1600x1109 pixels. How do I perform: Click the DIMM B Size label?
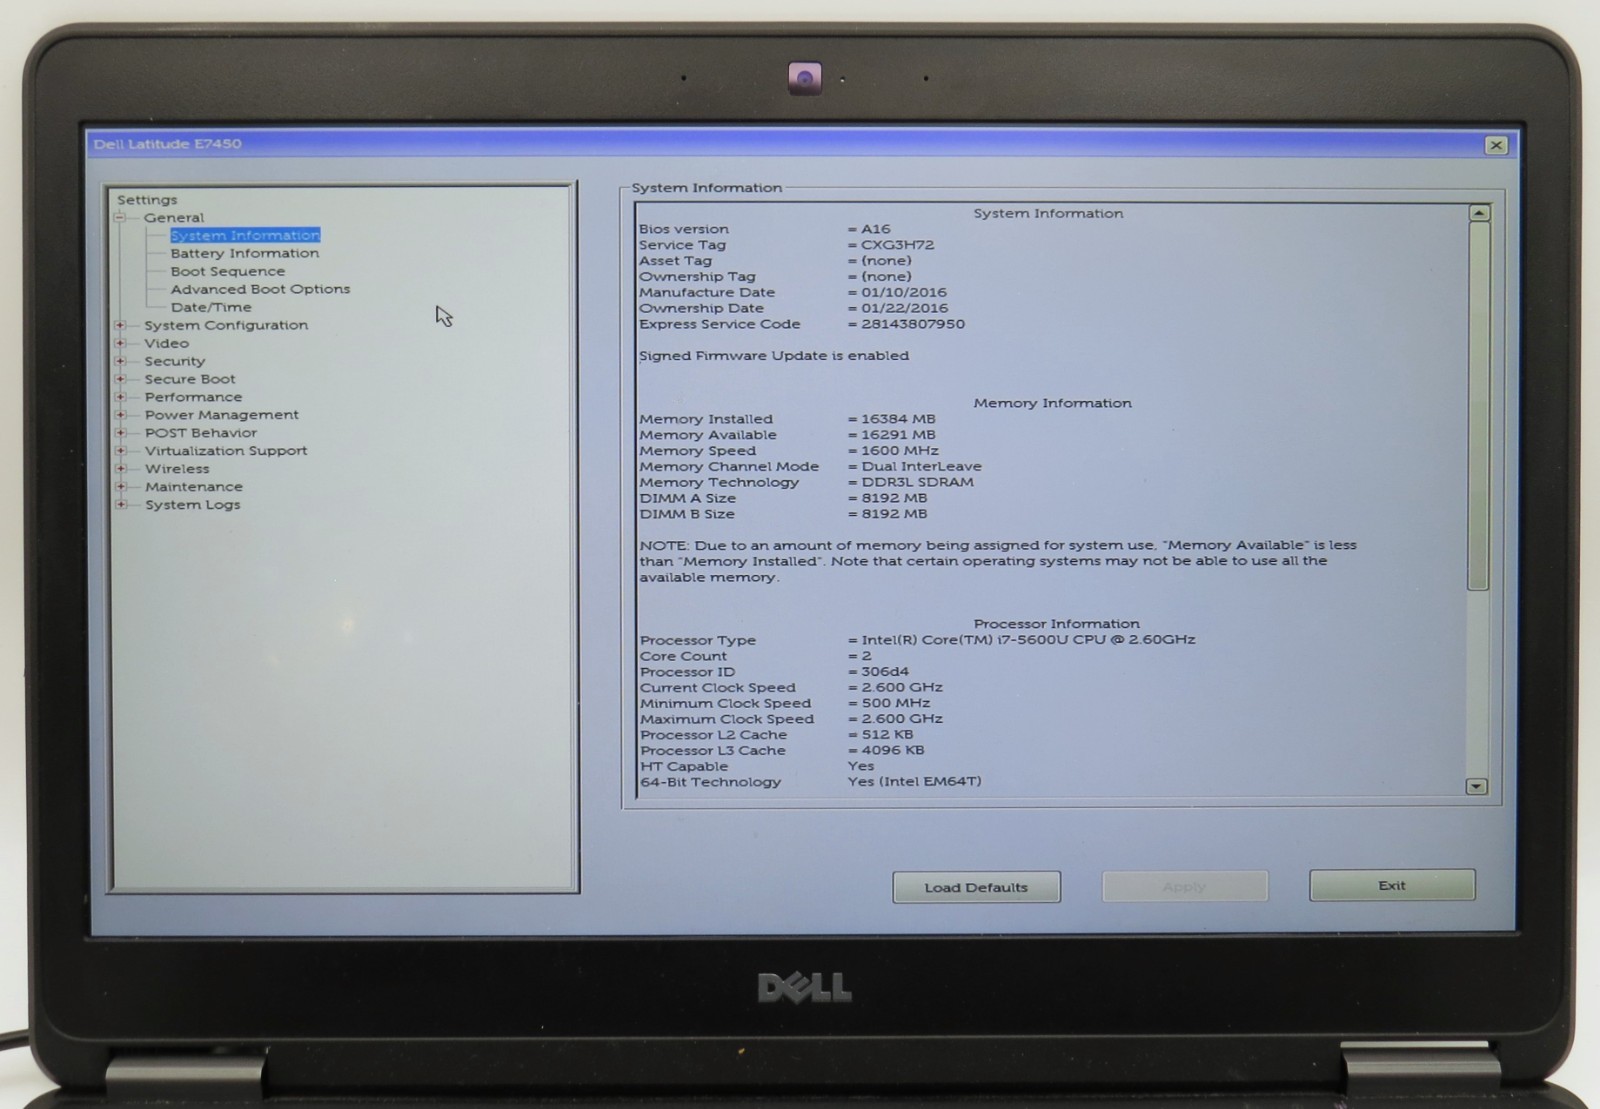[x=686, y=514]
